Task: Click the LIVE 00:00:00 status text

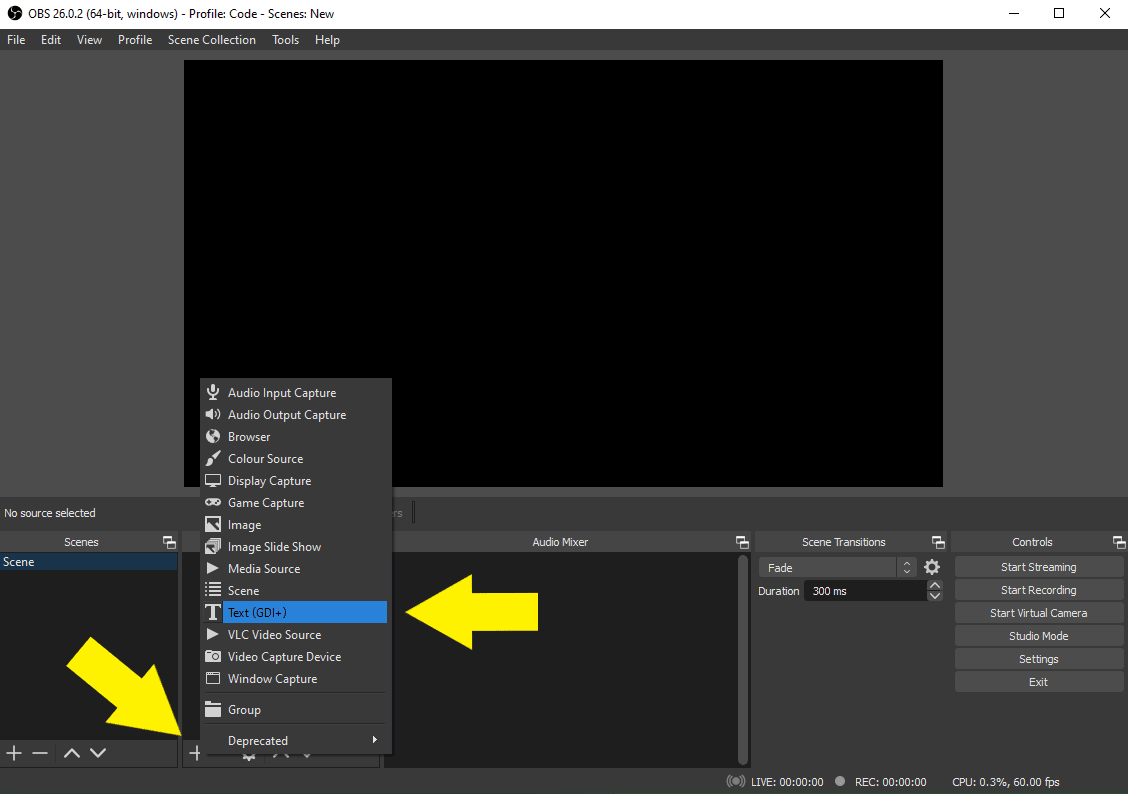Action: 787,782
